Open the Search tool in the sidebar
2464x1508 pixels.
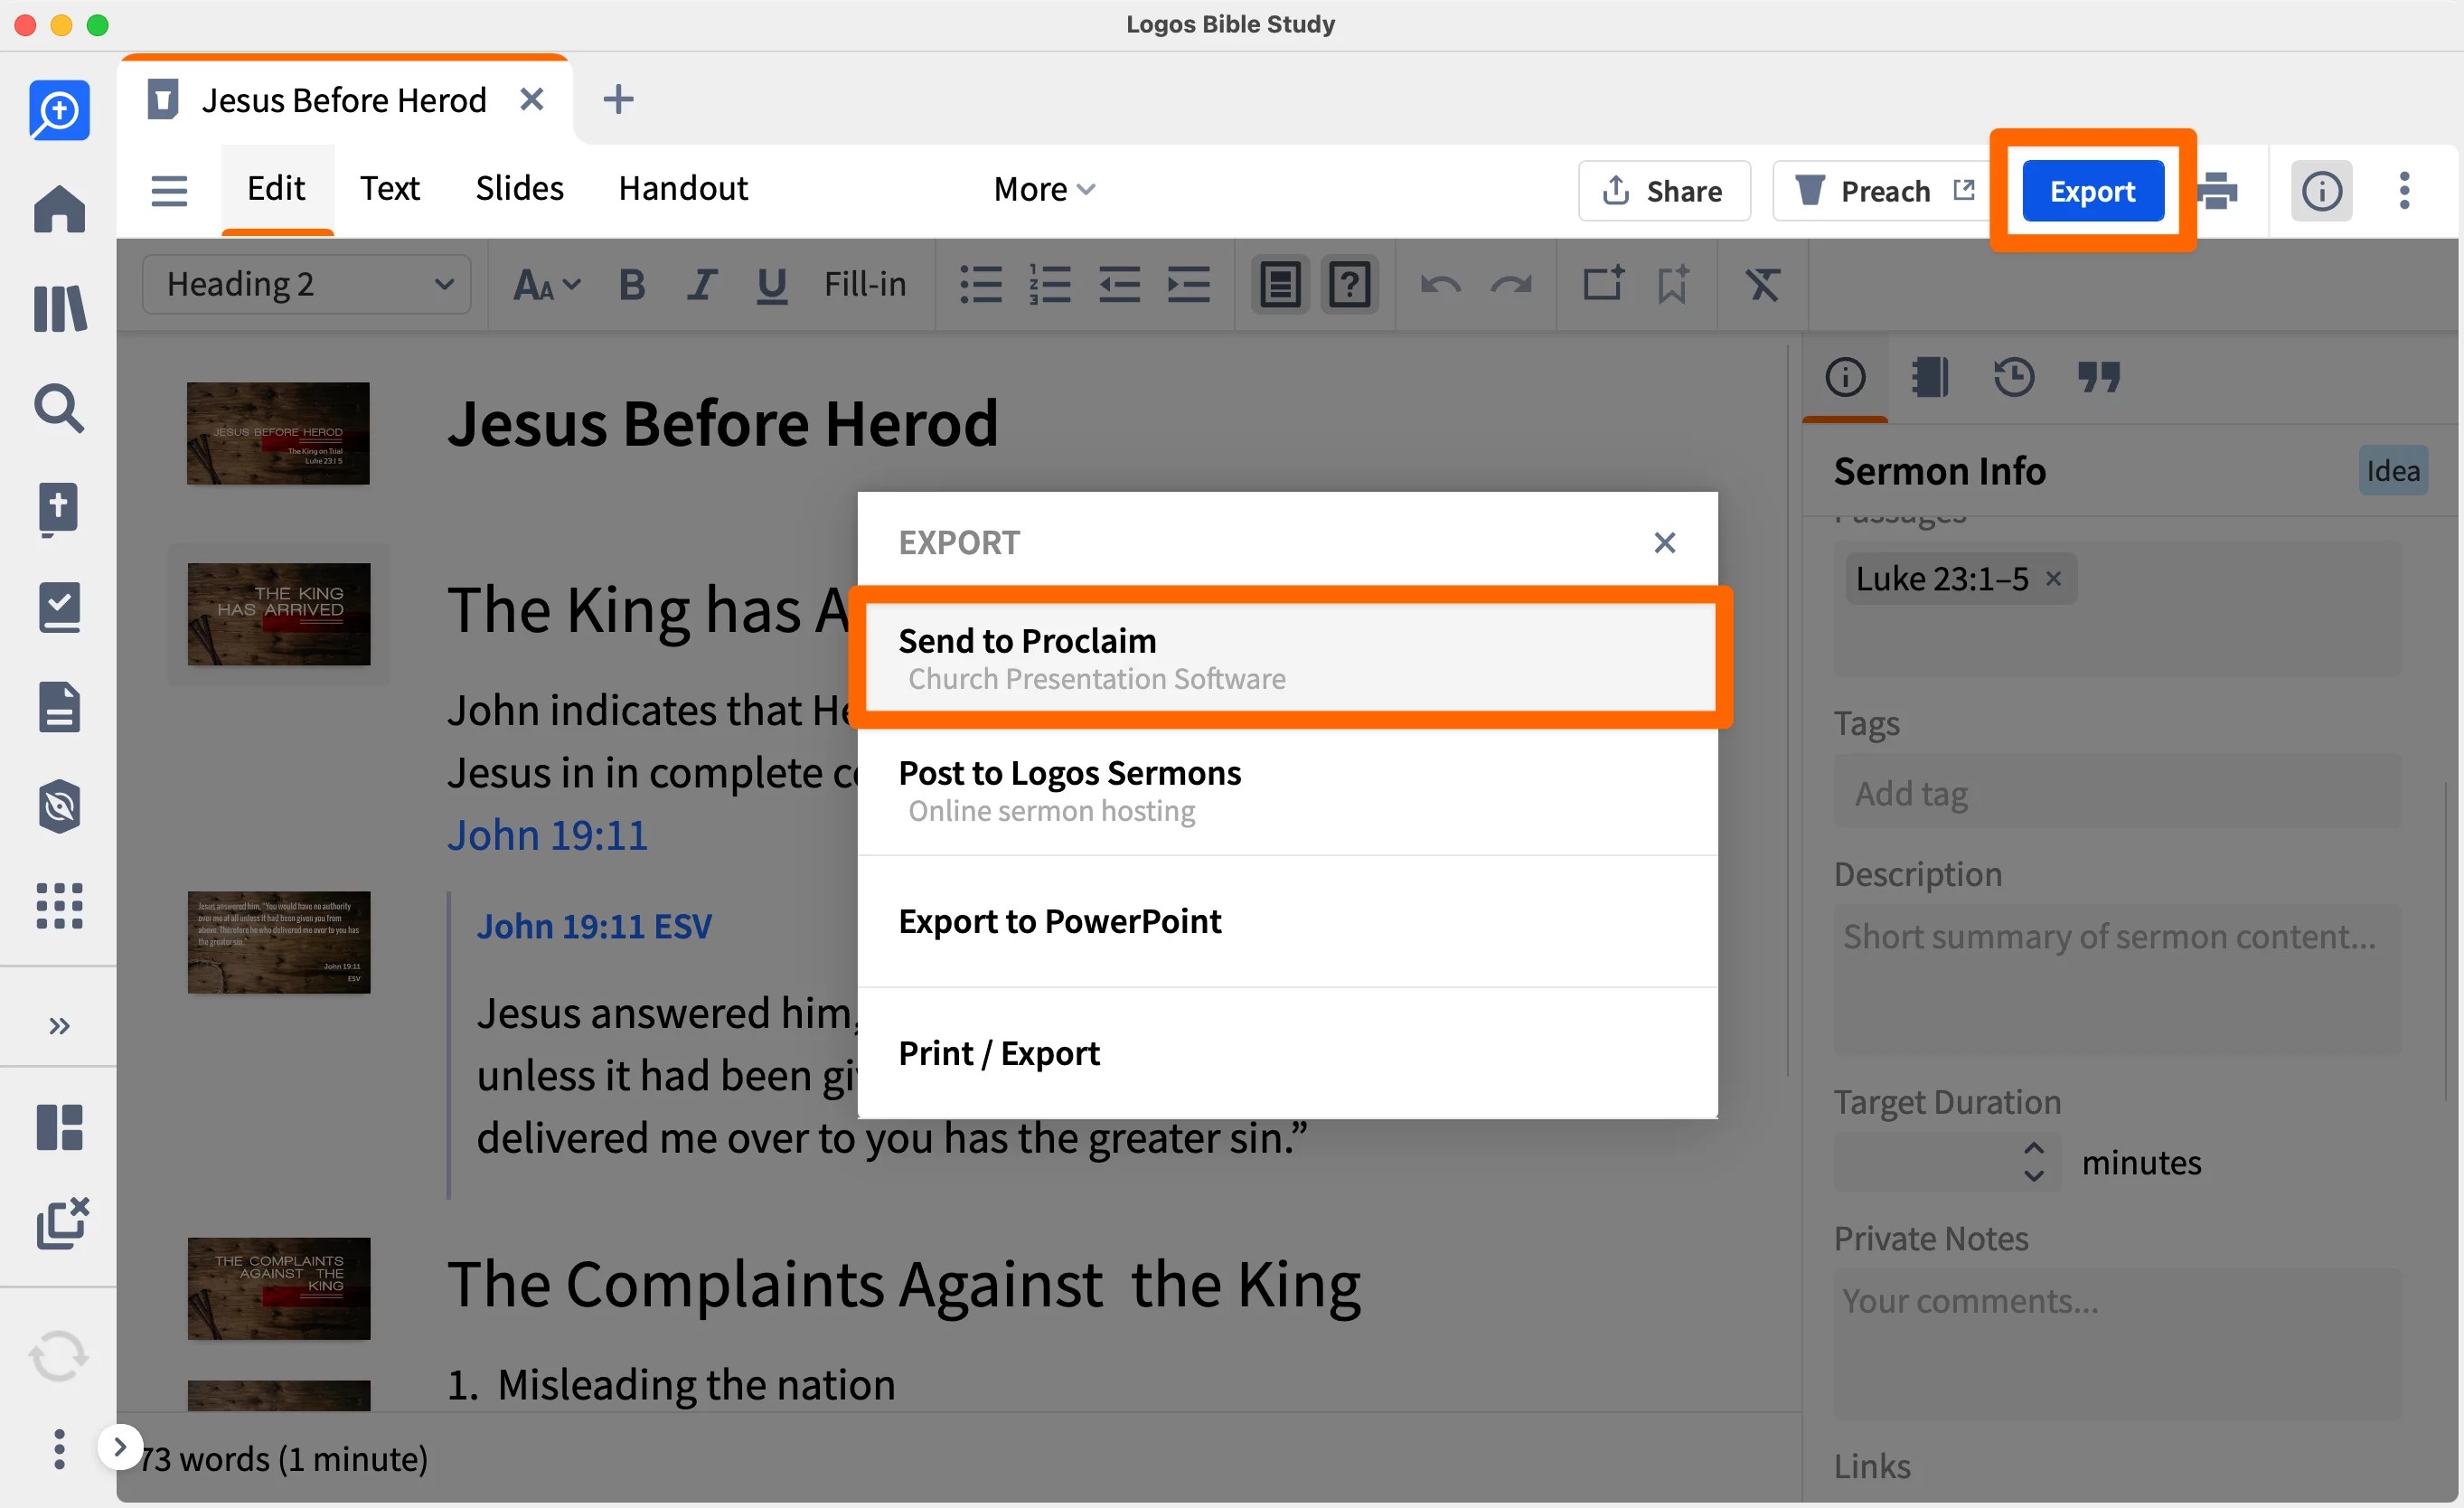click(x=59, y=409)
